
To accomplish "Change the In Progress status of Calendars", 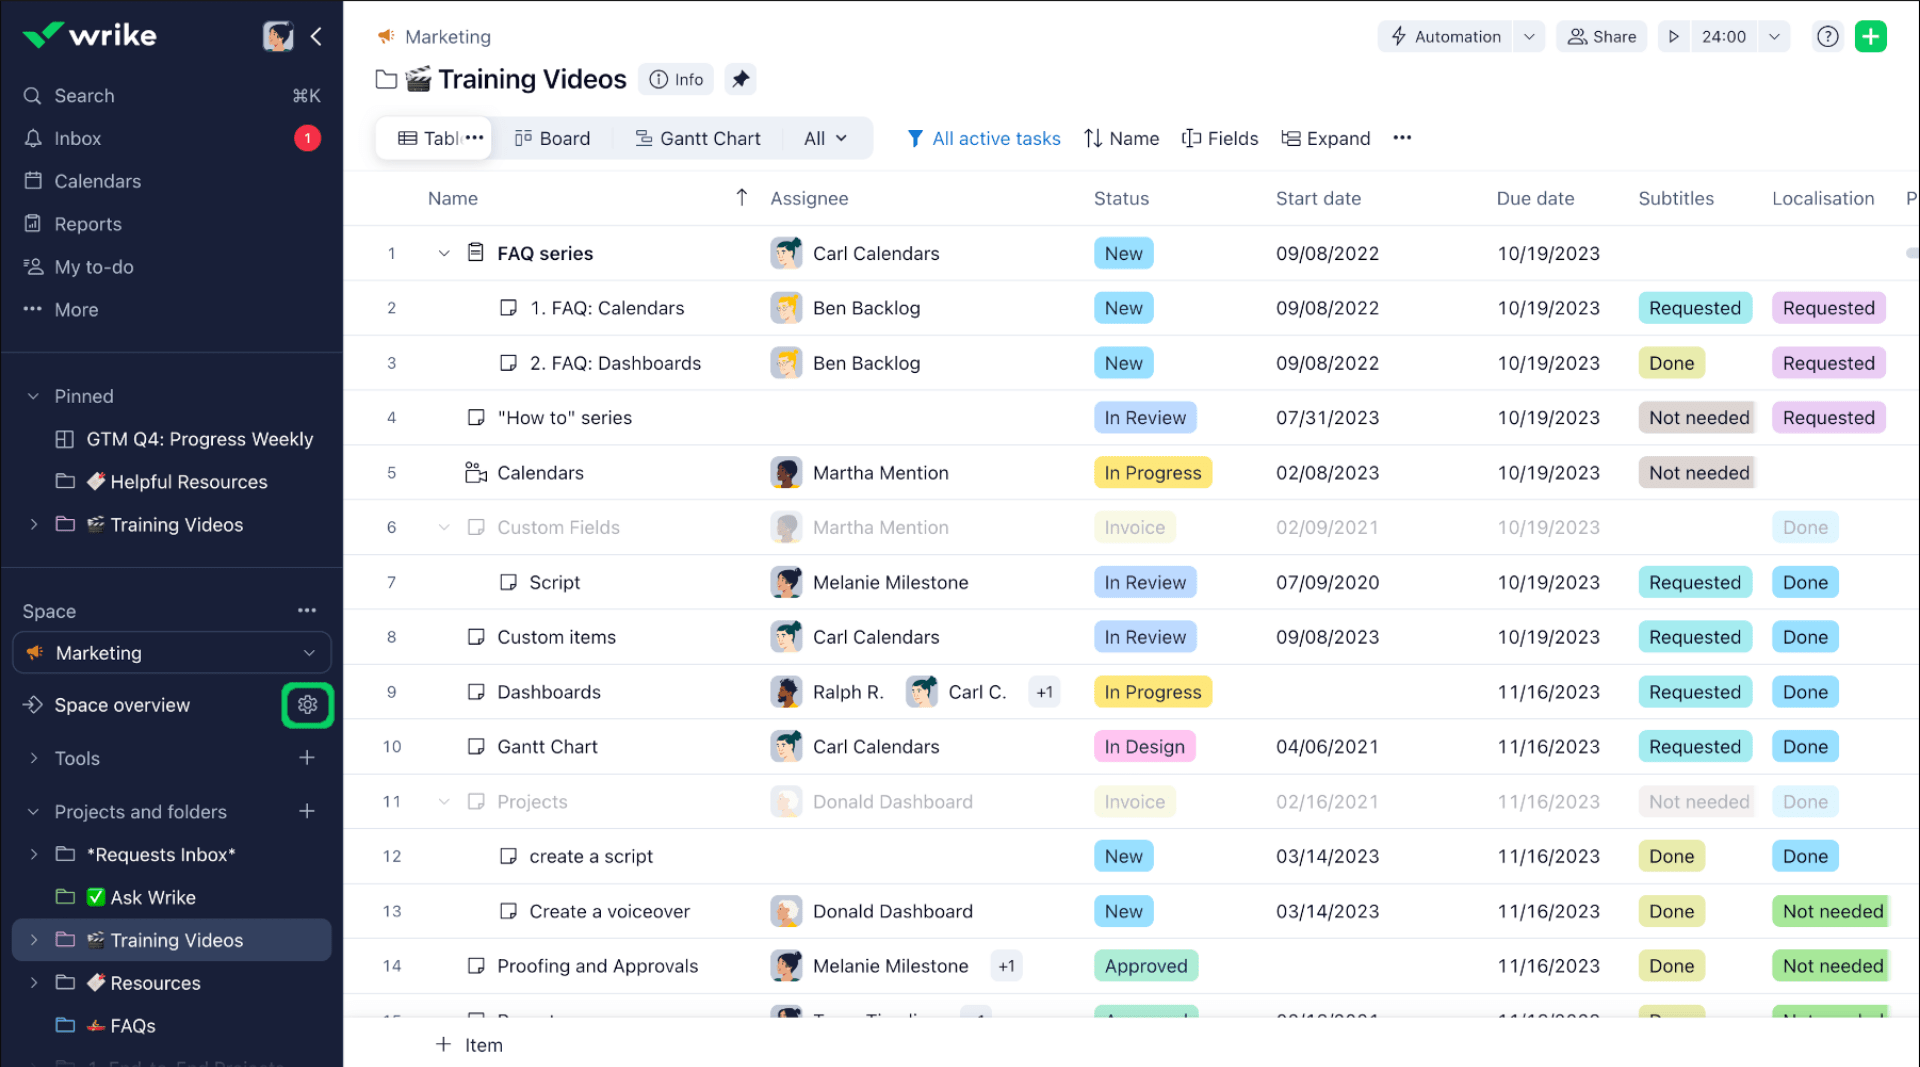I will [x=1152, y=472].
